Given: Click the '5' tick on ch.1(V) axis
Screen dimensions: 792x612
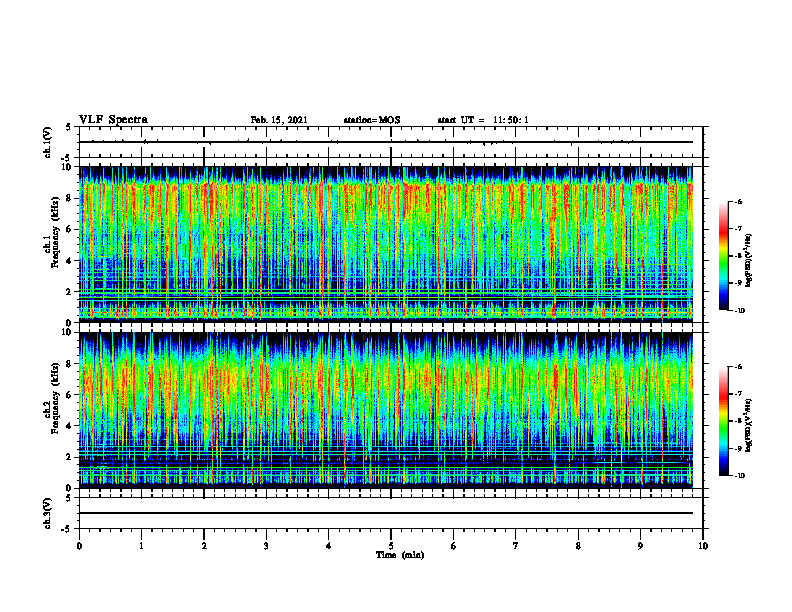Looking at the screenshot, I should (x=69, y=128).
